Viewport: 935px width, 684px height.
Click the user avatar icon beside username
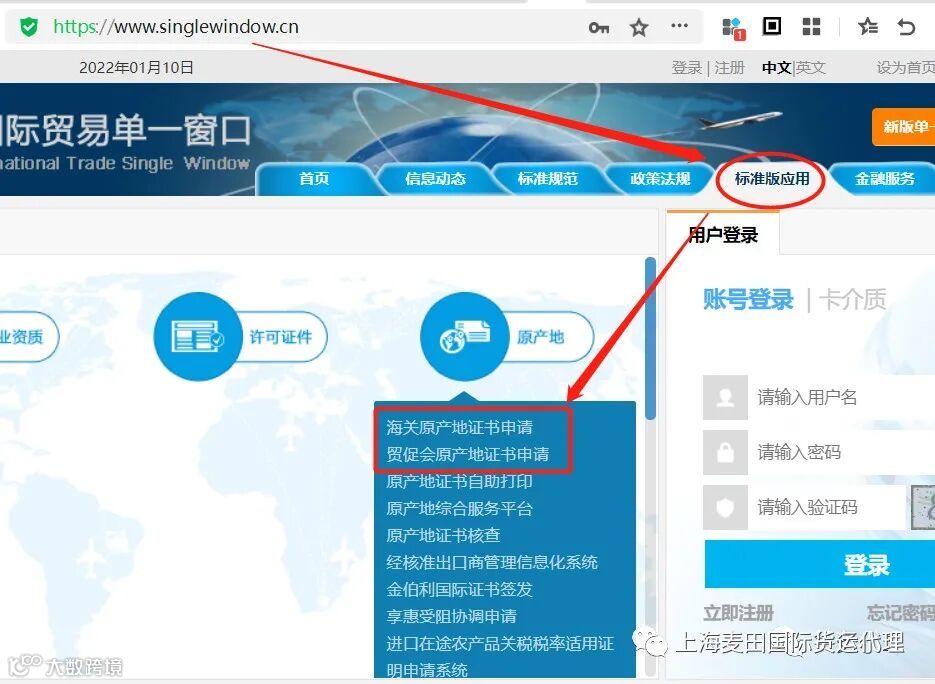[725, 397]
